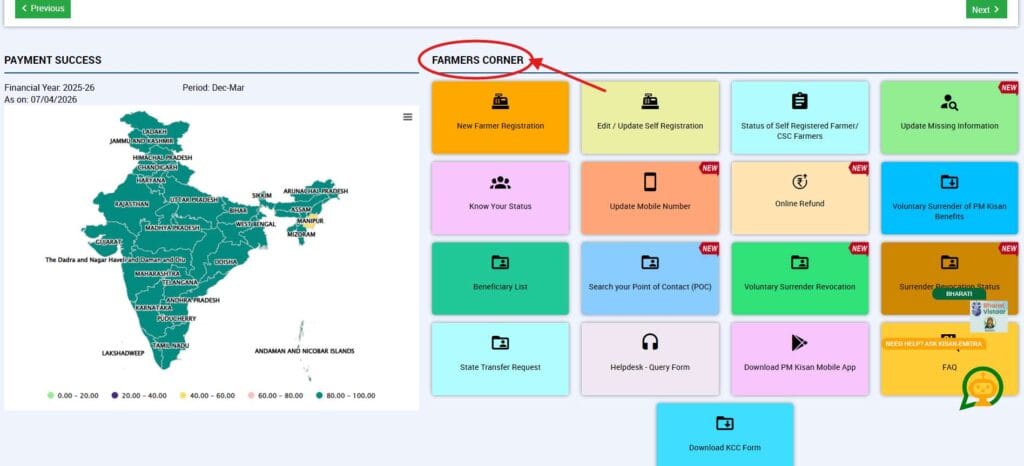Open the chart hamburger context menu

(408, 117)
